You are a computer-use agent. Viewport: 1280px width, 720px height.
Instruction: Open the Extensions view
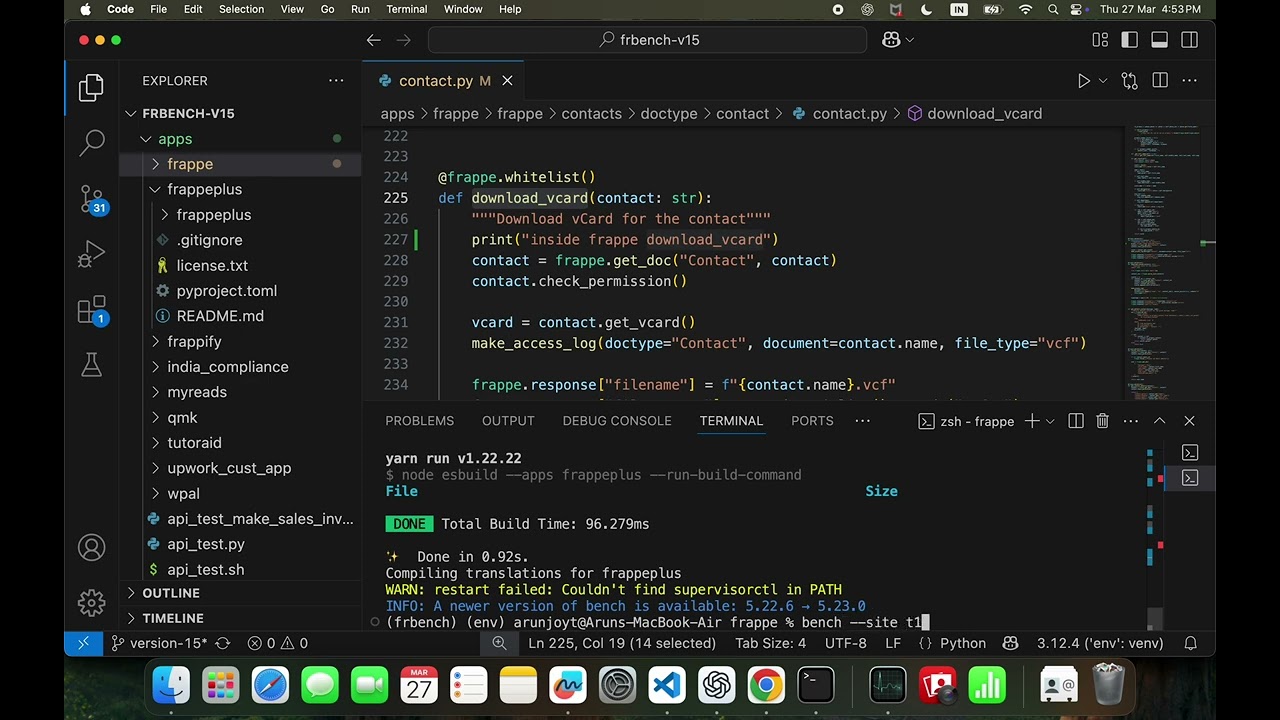click(x=91, y=310)
